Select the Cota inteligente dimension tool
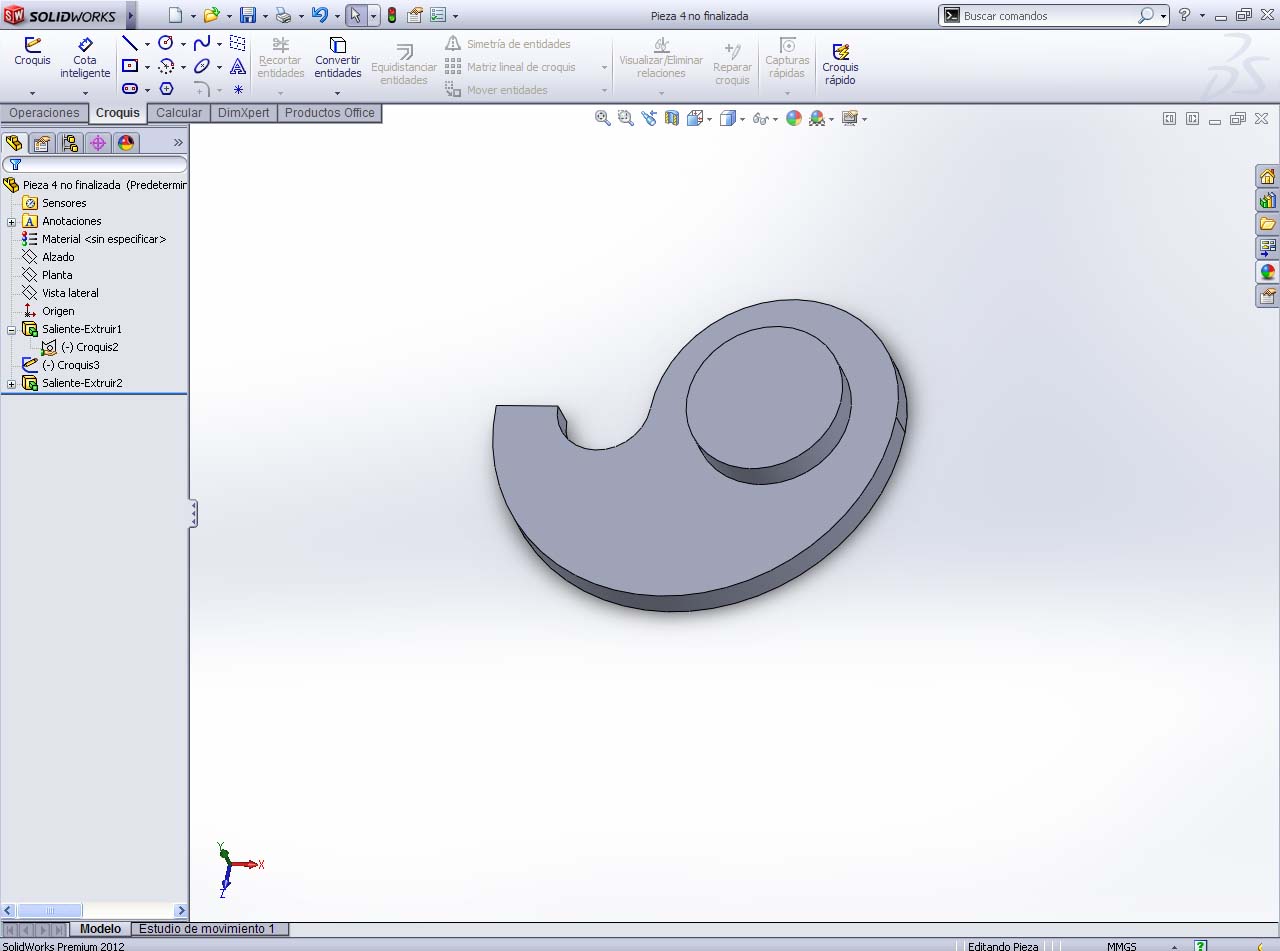1280x951 pixels. [85, 58]
